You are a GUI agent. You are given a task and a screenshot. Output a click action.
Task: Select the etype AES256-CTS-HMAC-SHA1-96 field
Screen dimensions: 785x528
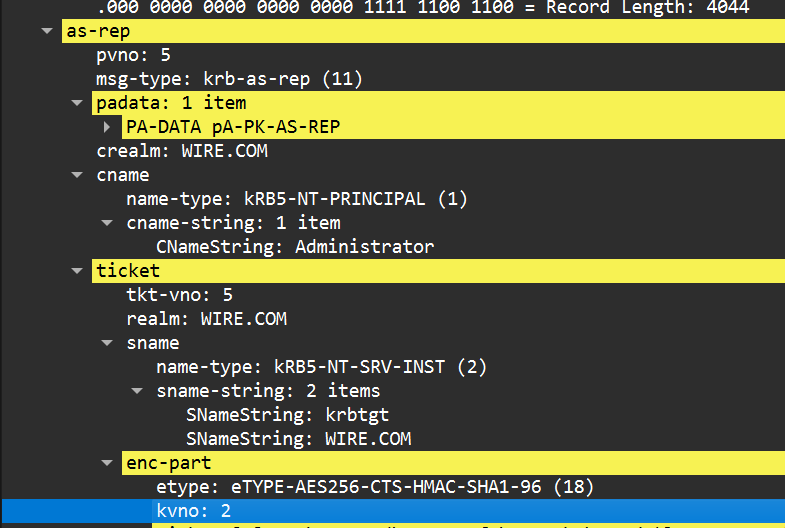click(x=375, y=487)
